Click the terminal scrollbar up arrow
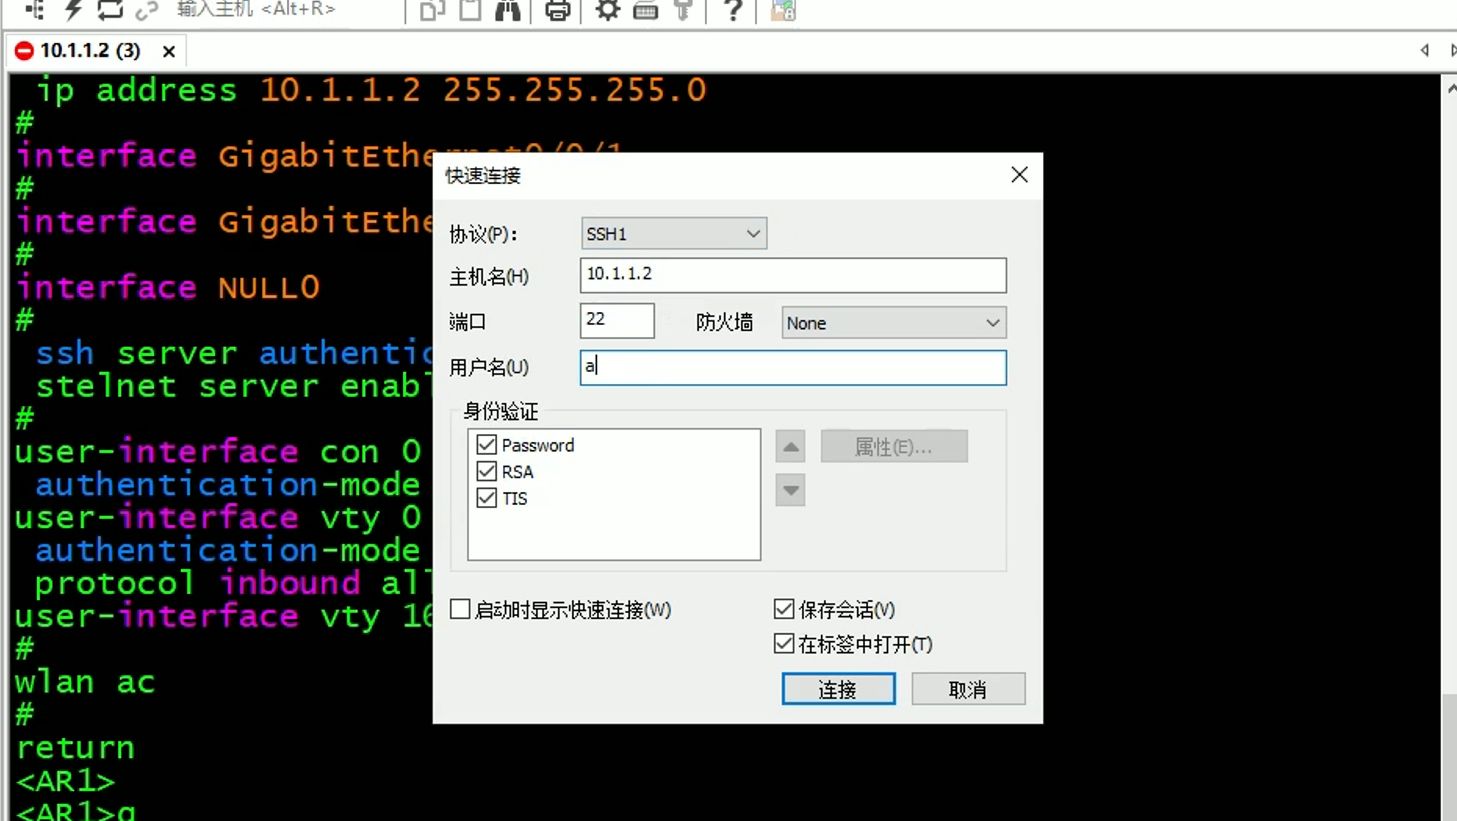Screen dimensions: 1457x821 [x=1451, y=88]
